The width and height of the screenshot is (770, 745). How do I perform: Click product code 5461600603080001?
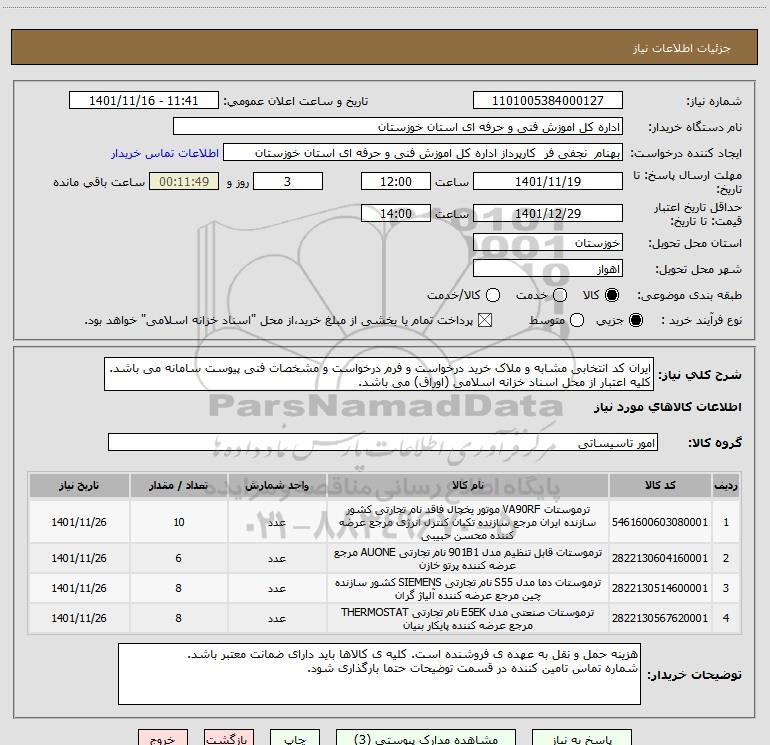660,522
